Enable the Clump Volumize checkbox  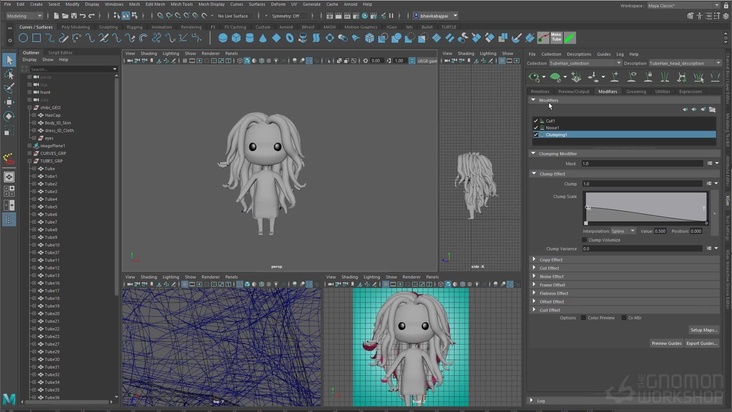585,240
